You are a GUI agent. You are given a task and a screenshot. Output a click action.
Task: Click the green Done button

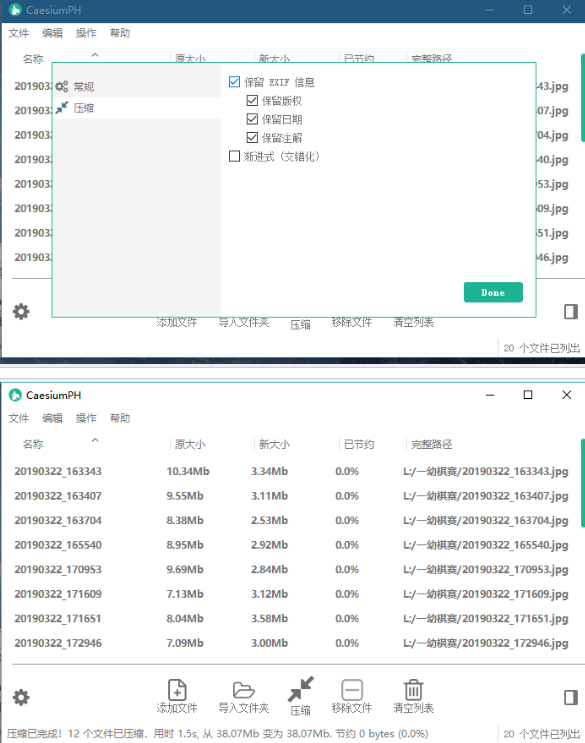point(493,292)
